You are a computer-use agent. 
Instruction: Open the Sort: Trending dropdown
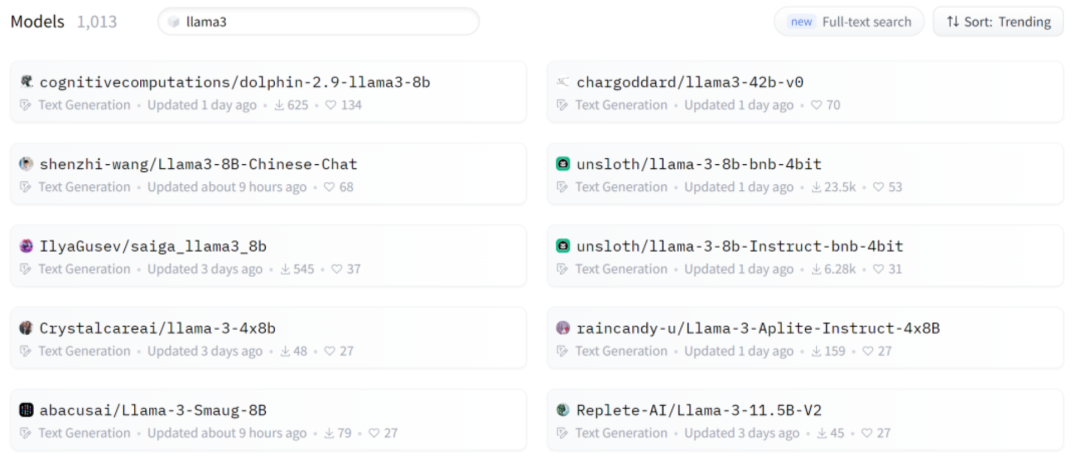pos(998,21)
